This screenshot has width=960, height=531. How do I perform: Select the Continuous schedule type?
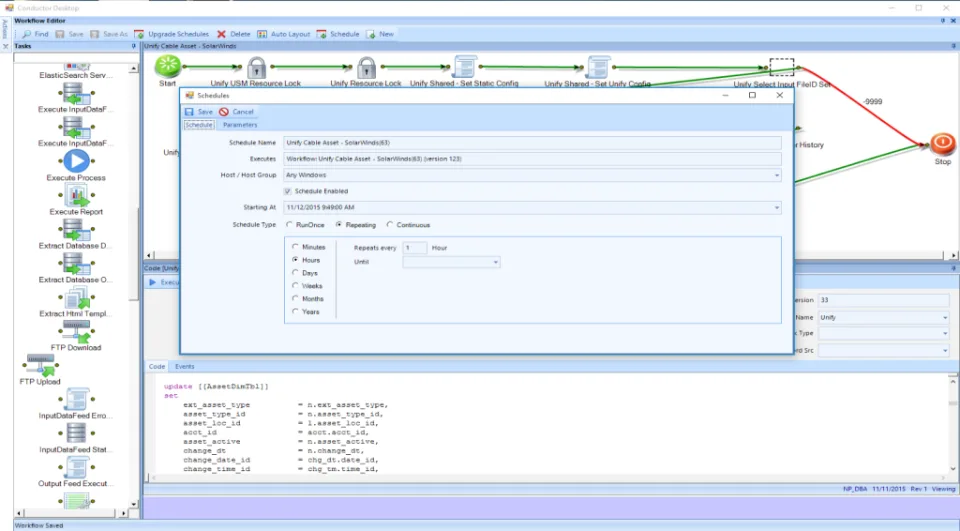[x=390, y=225]
